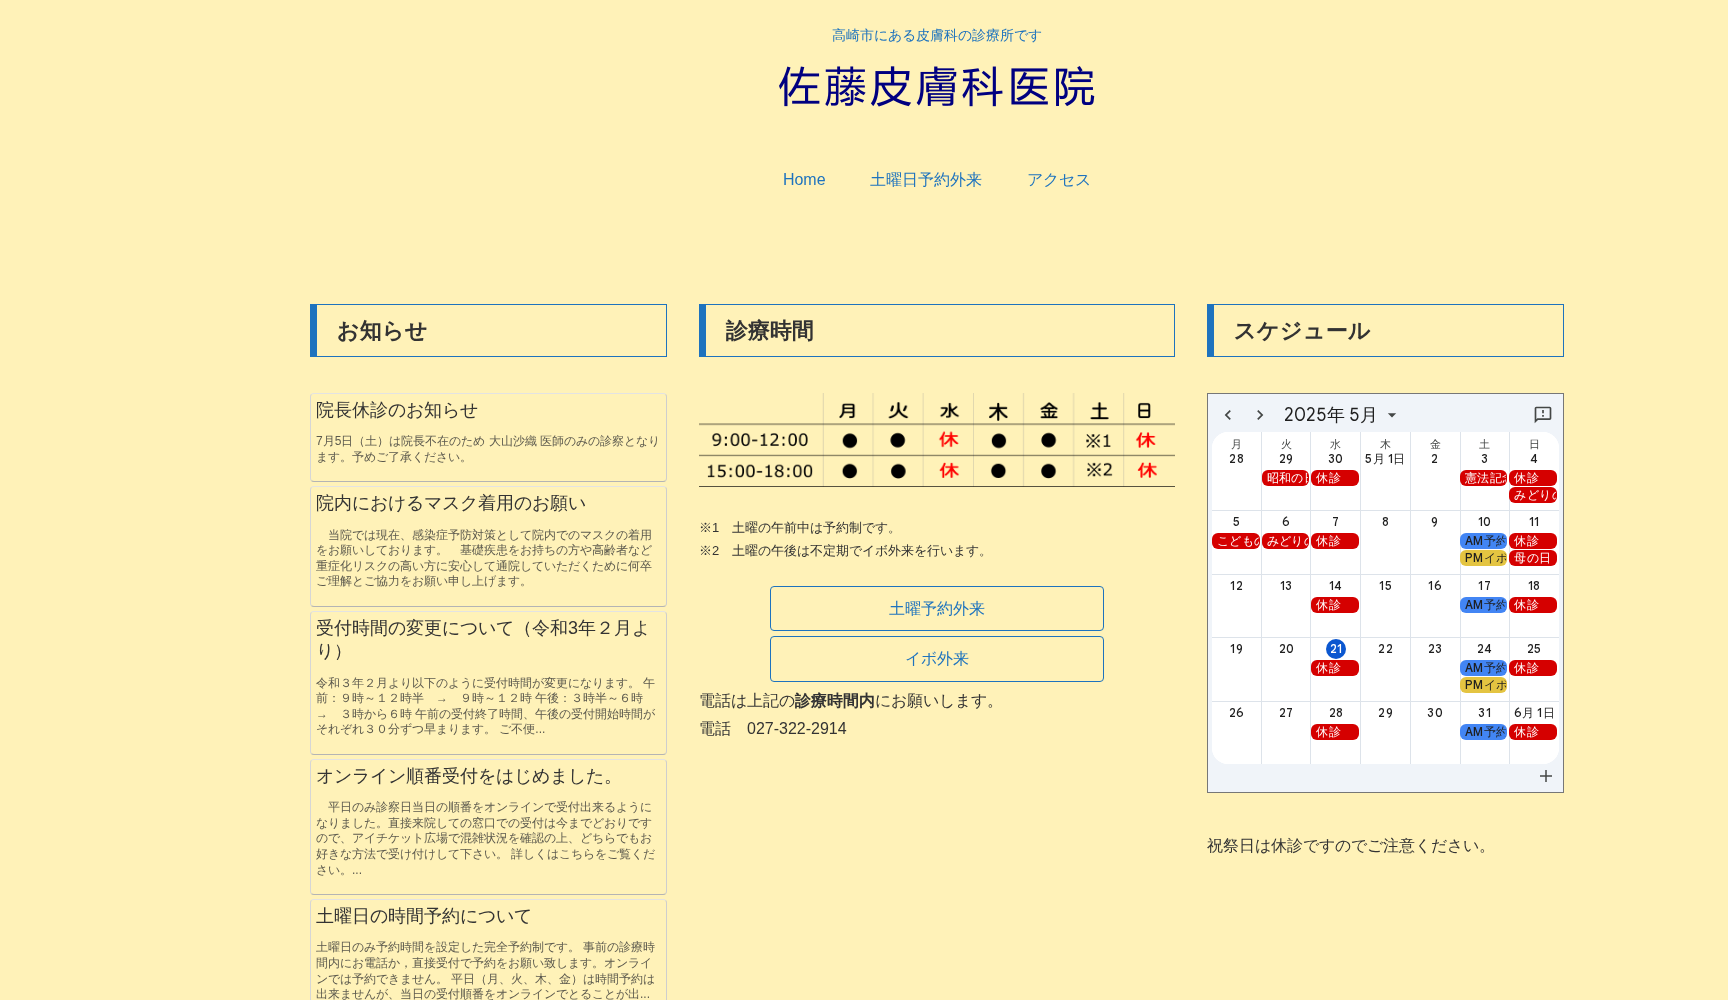This screenshot has height=1000, width=1728.
Task: Open the 佐藤皮膚科医院 site title
Action: pyautogui.click(x=936, y=87)
